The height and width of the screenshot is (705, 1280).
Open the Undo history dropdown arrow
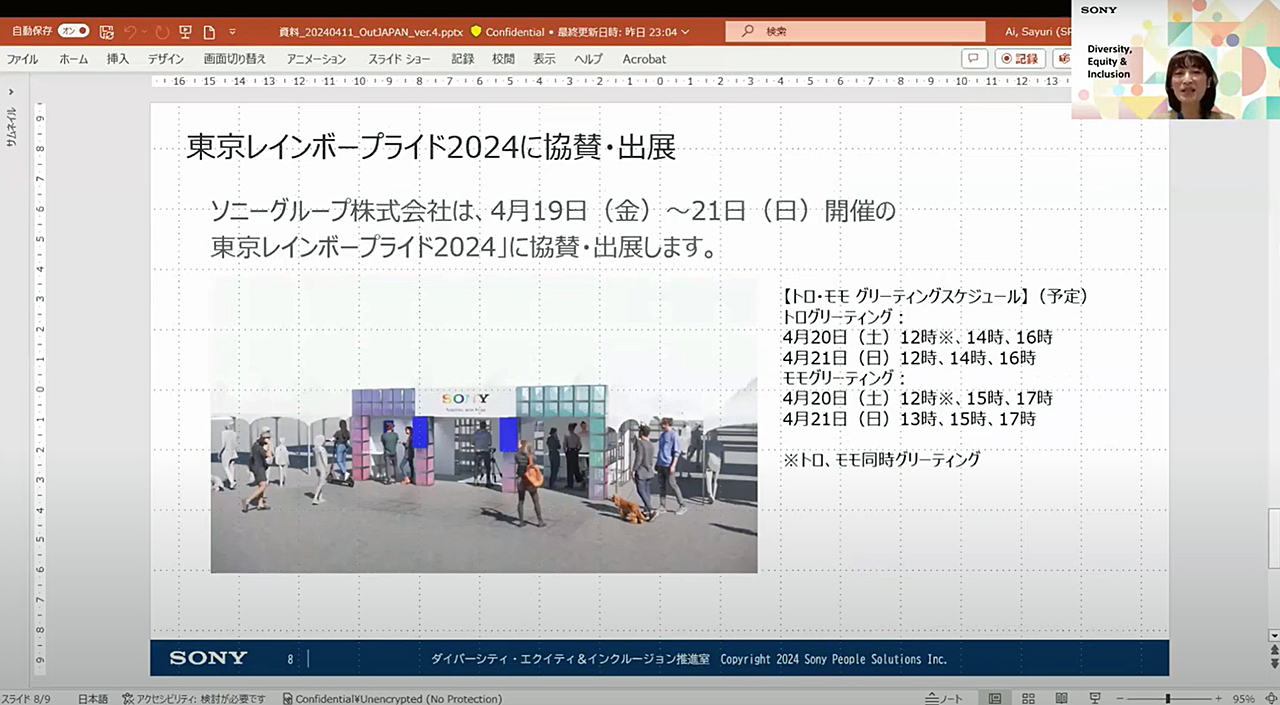coord(146,32)
